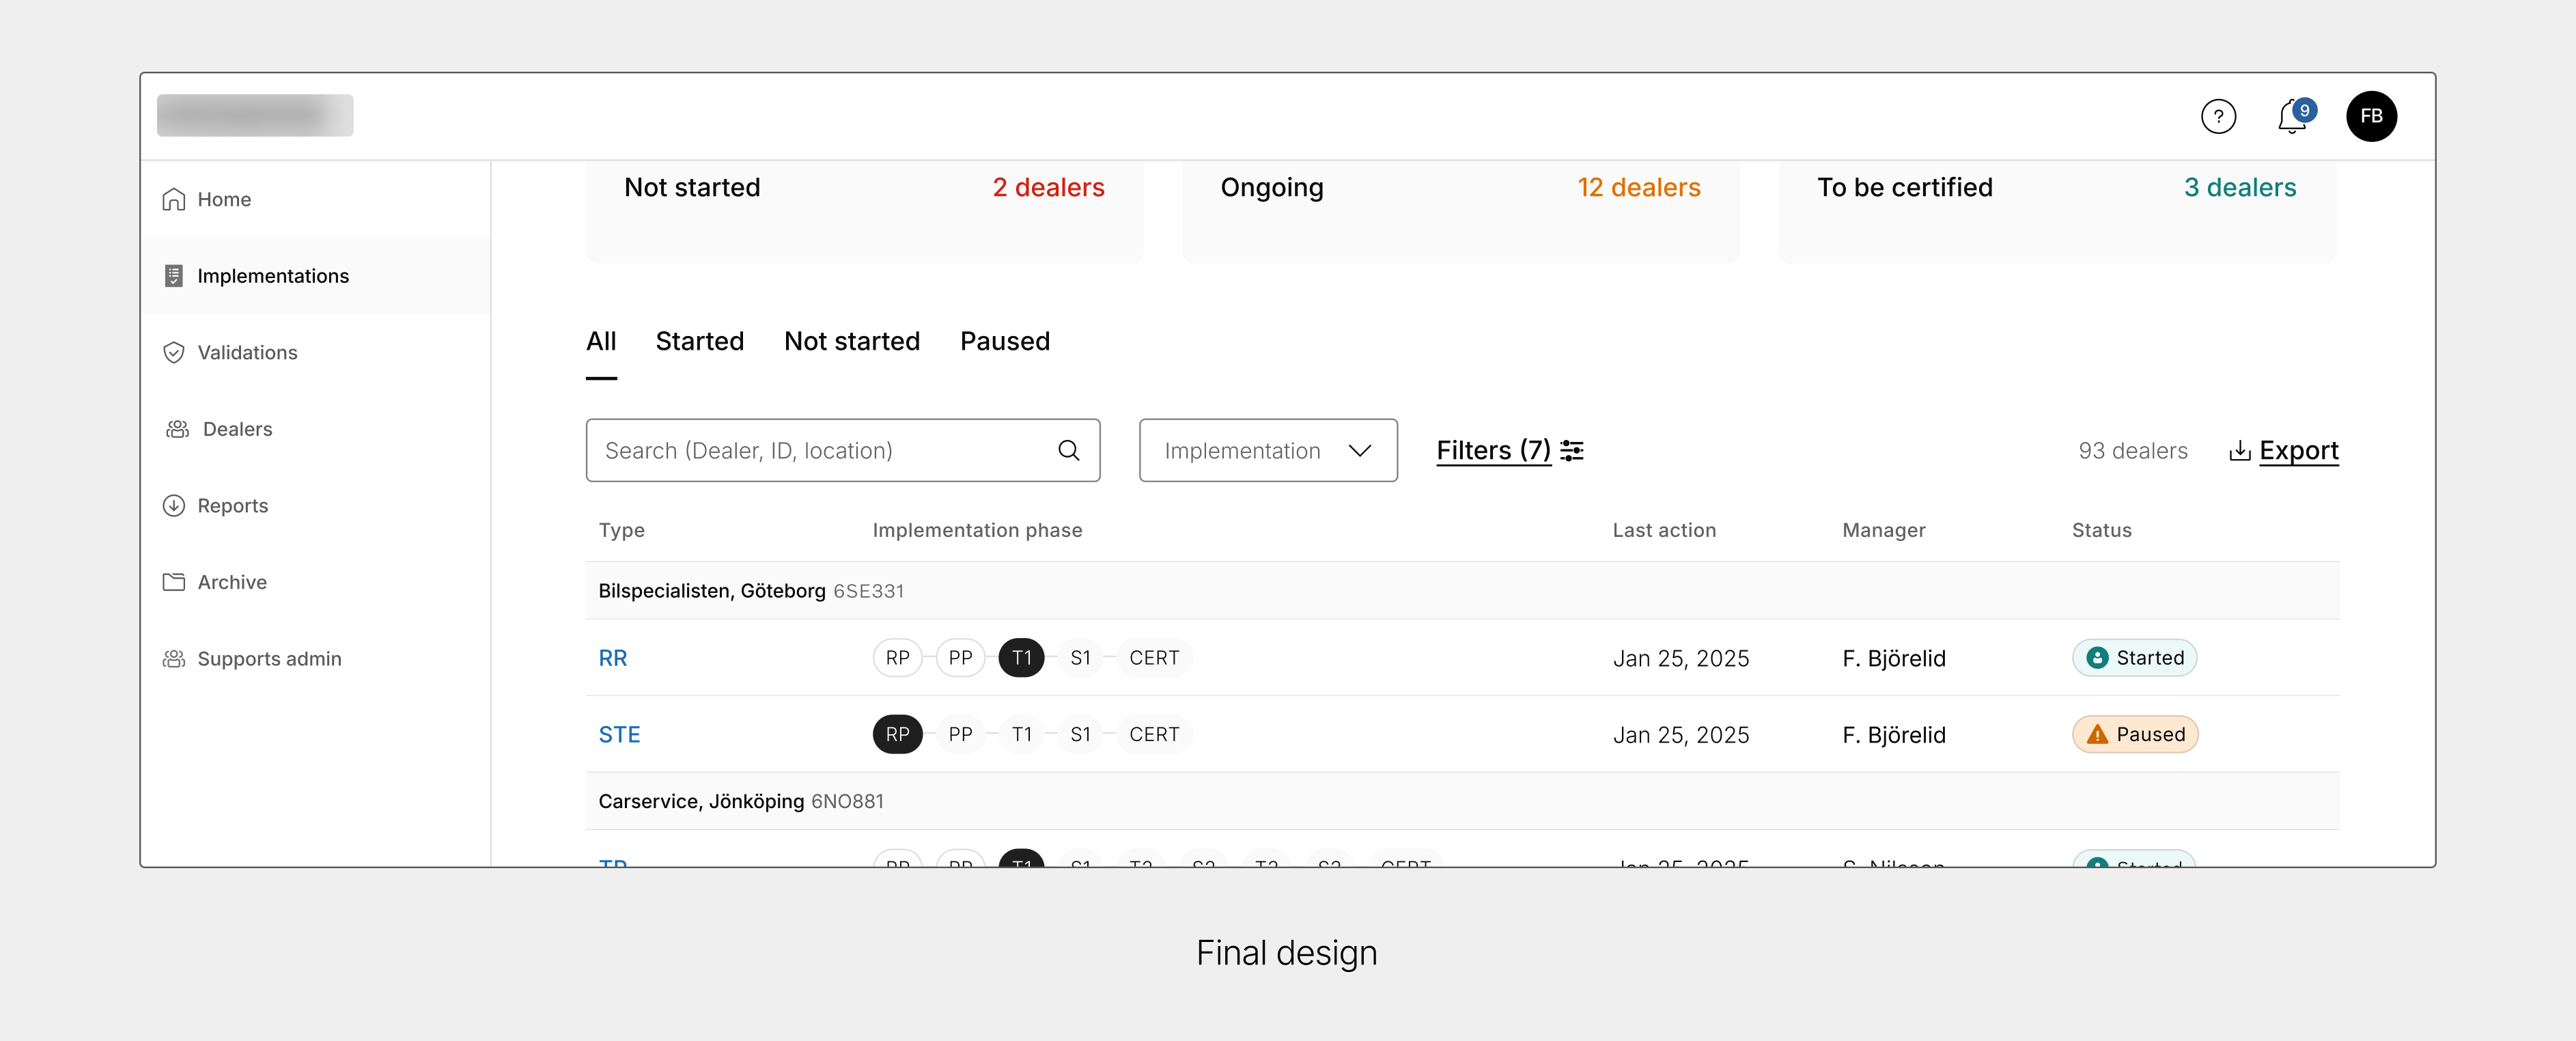Switch to the Not started tab
The width and height of the screenshot is (2576, 1041).
point(852,341)
